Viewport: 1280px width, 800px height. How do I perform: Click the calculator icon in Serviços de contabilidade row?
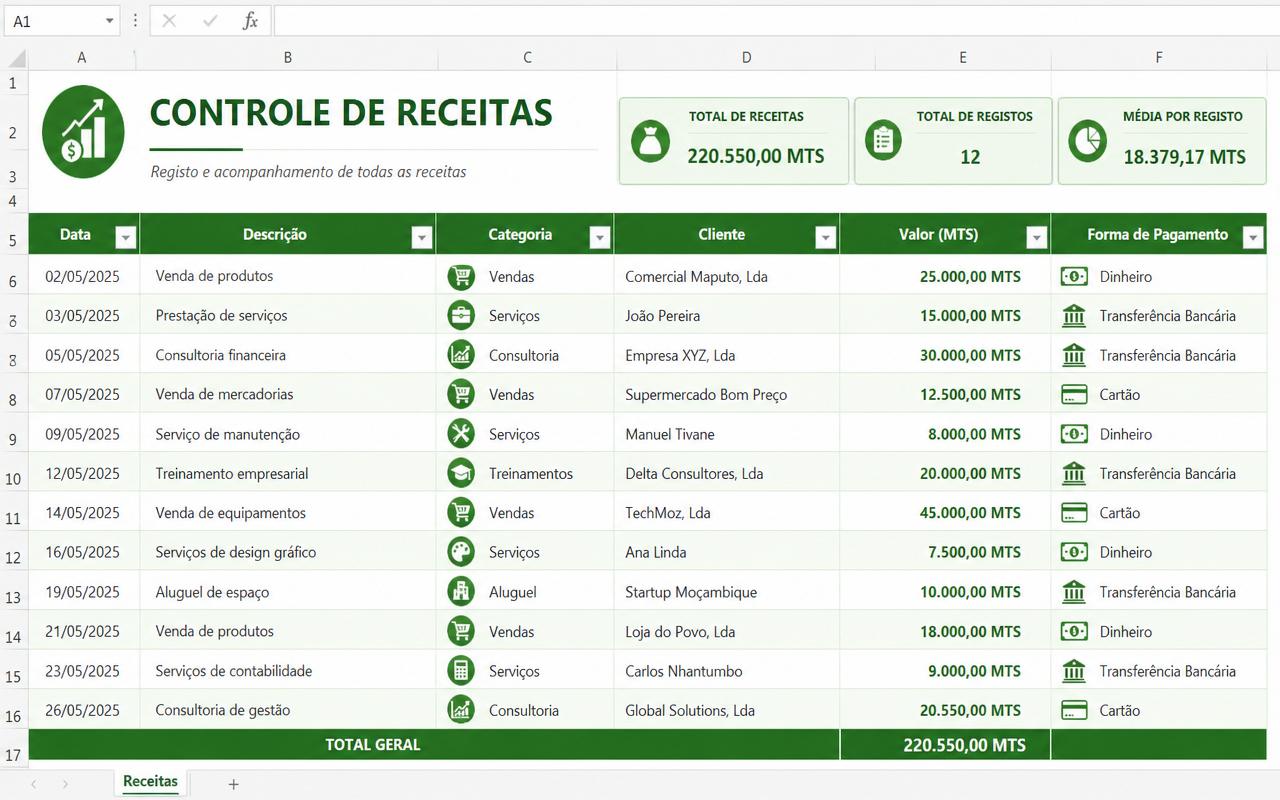461,671
